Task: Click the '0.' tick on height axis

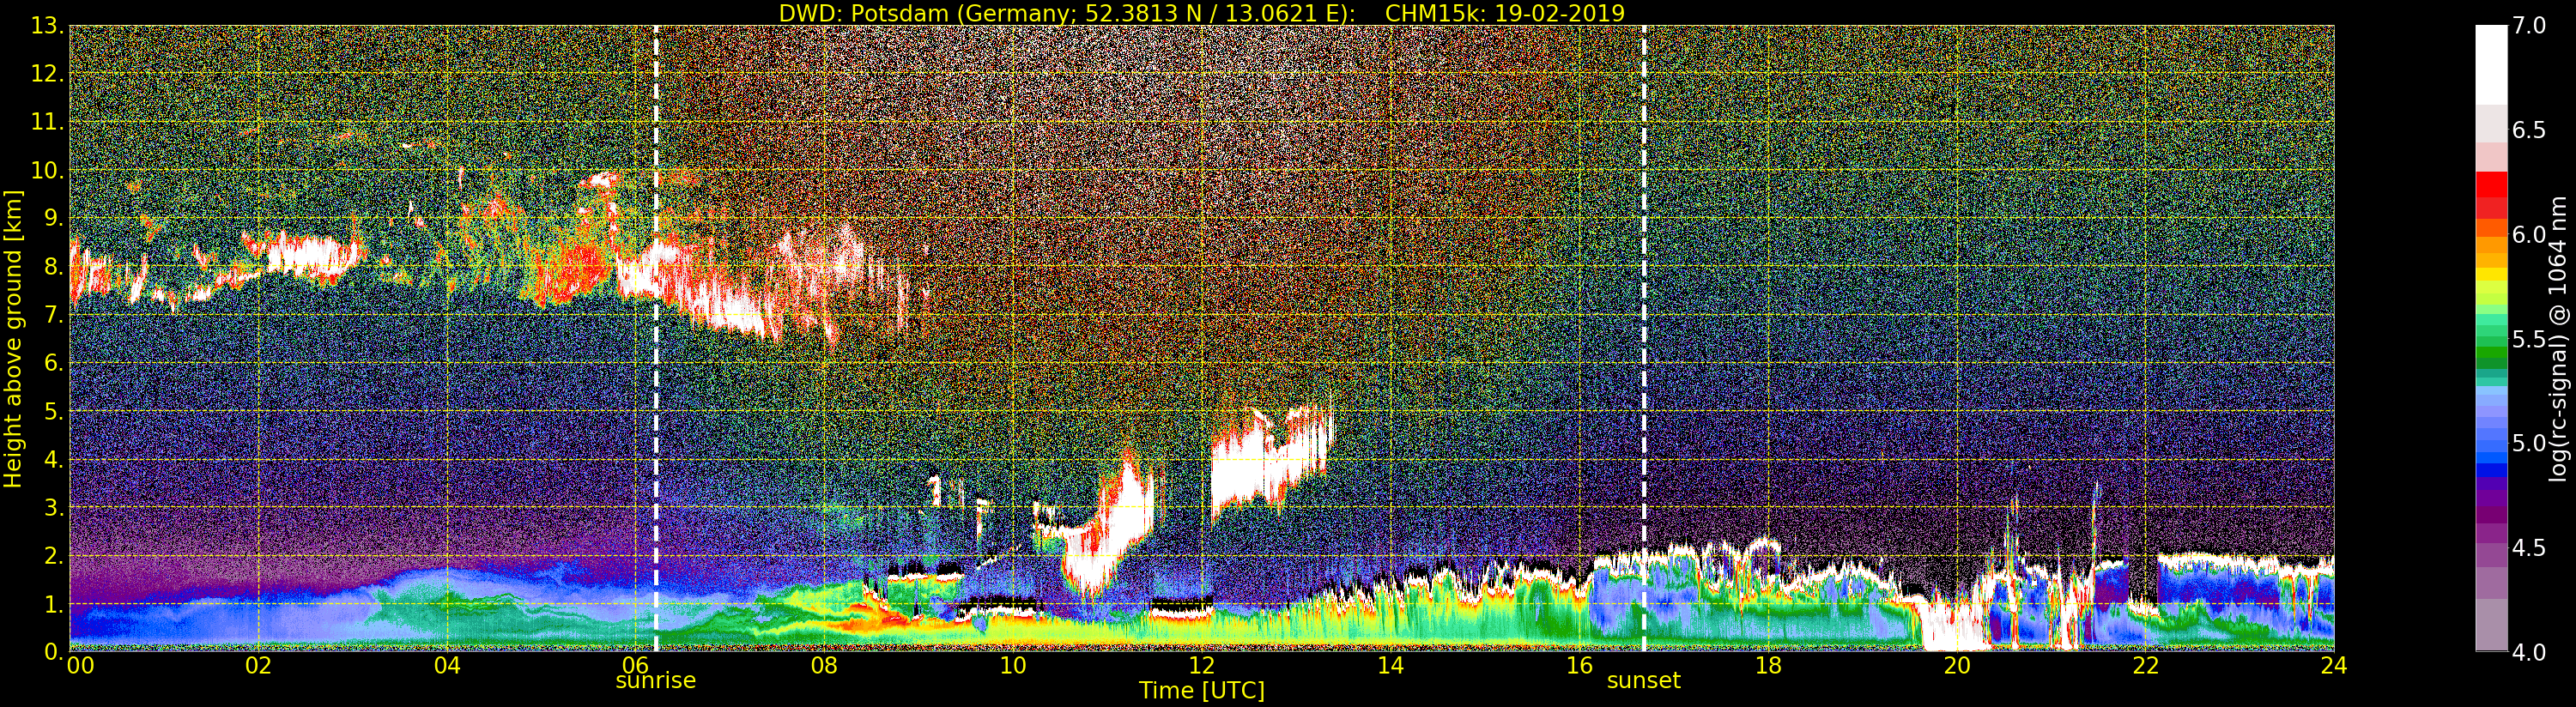Action: (x=53, y=652)
